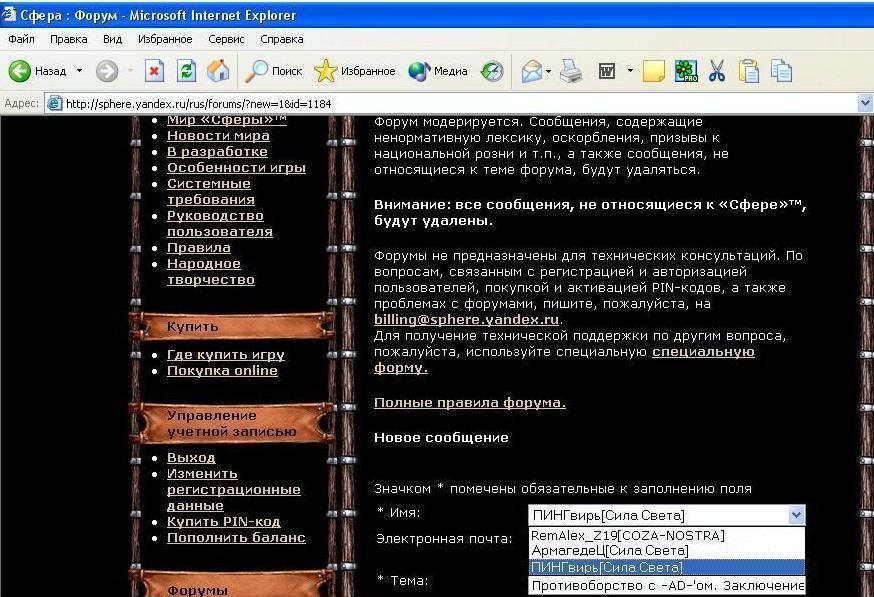
Task: Click the Cut scissors icon
Action: tap(717, 71)
